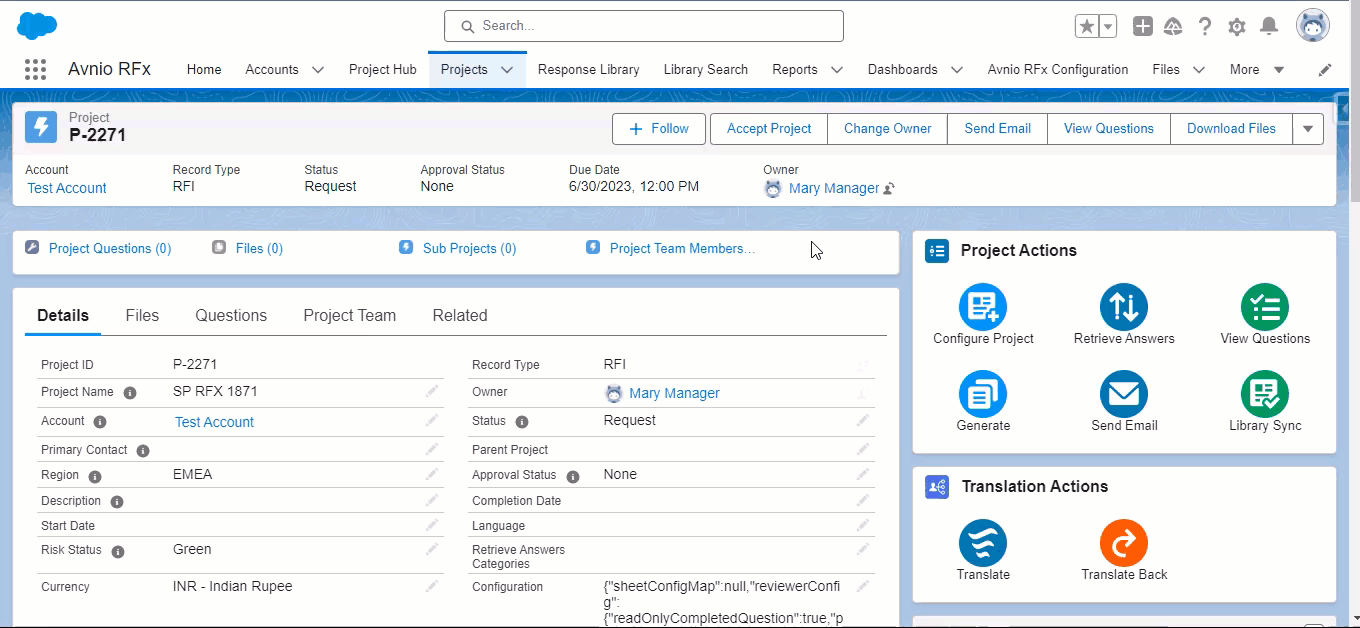The width and height of the screenshot is (1360, 628).
Task: Expand the Accounts nav dropdown chevron
Action: click(317, 70)
